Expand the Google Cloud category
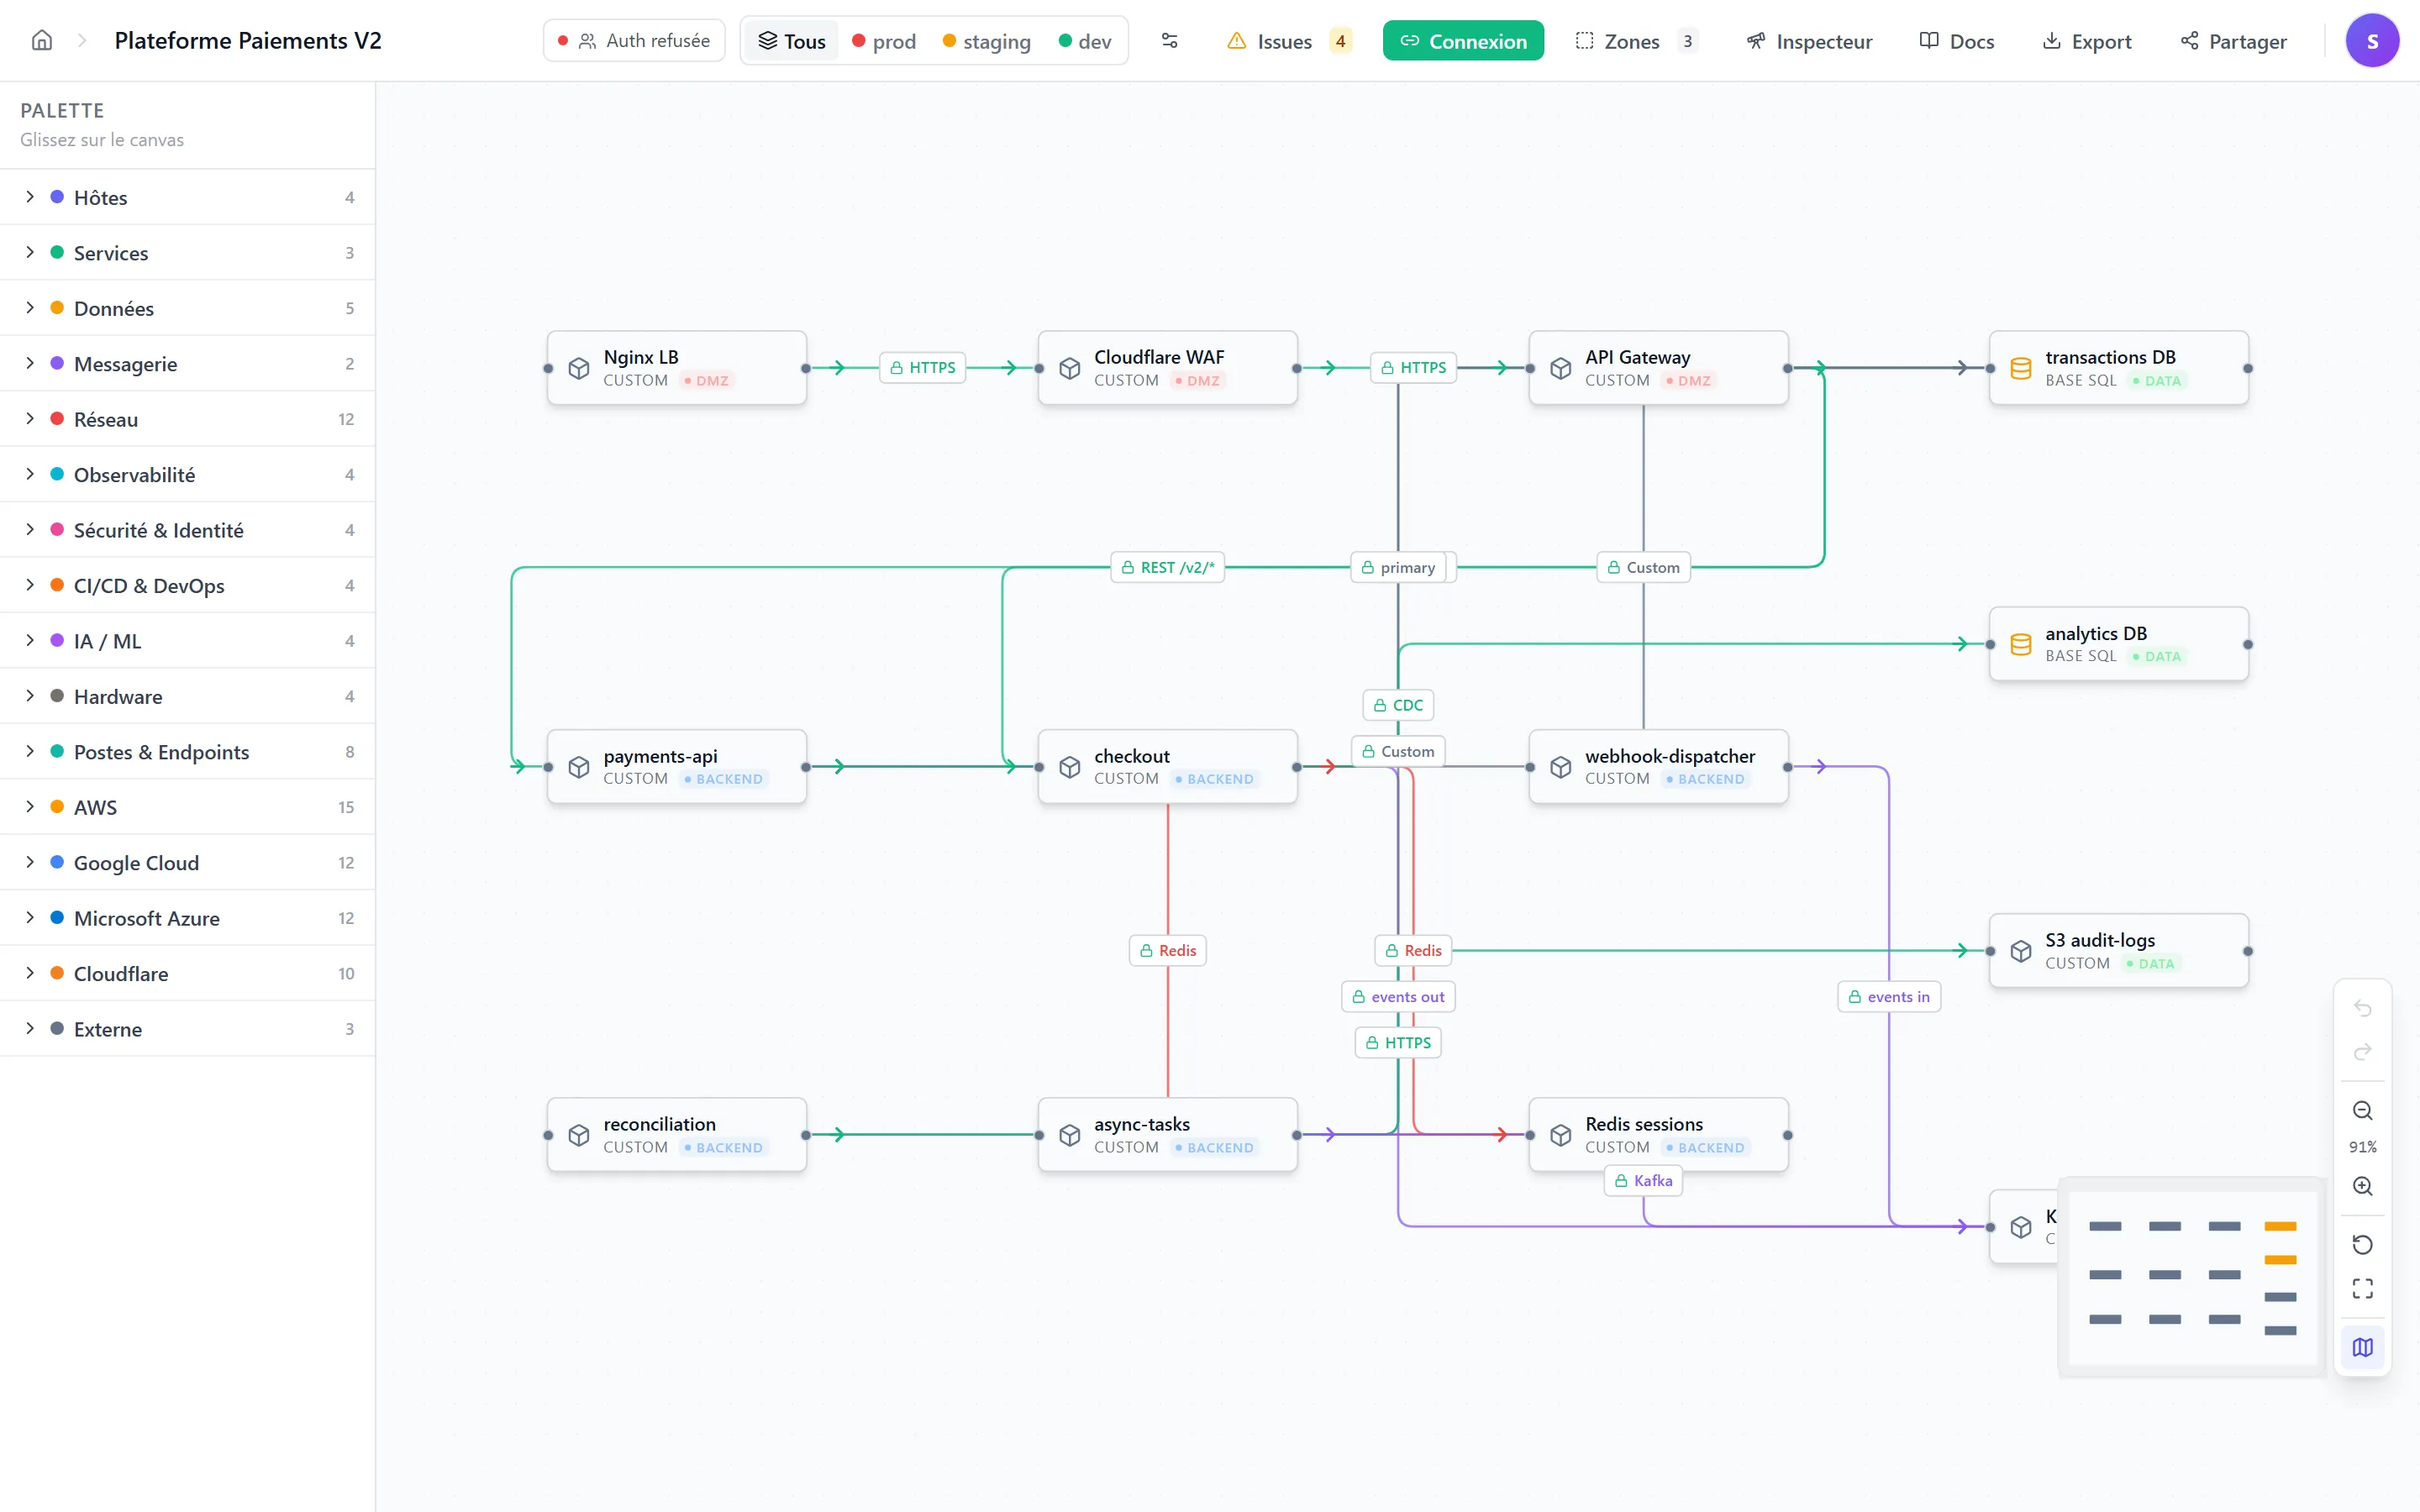 pos(187,863)
